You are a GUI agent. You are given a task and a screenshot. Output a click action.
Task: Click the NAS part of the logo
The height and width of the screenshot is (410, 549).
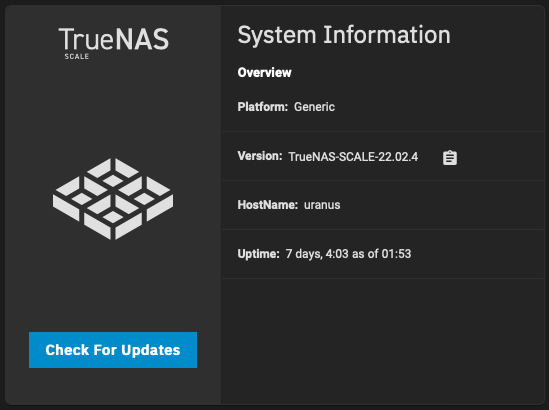point(142,39)
